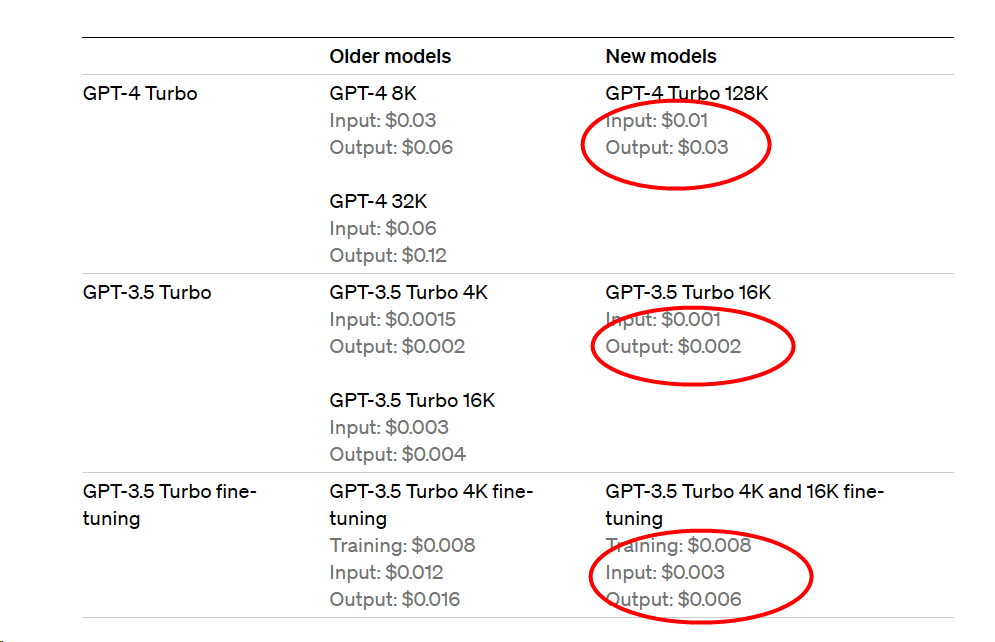Click GPT-4 8K "Output: $0.06" price
995x642 pixels.
click(x=391, y=148)
